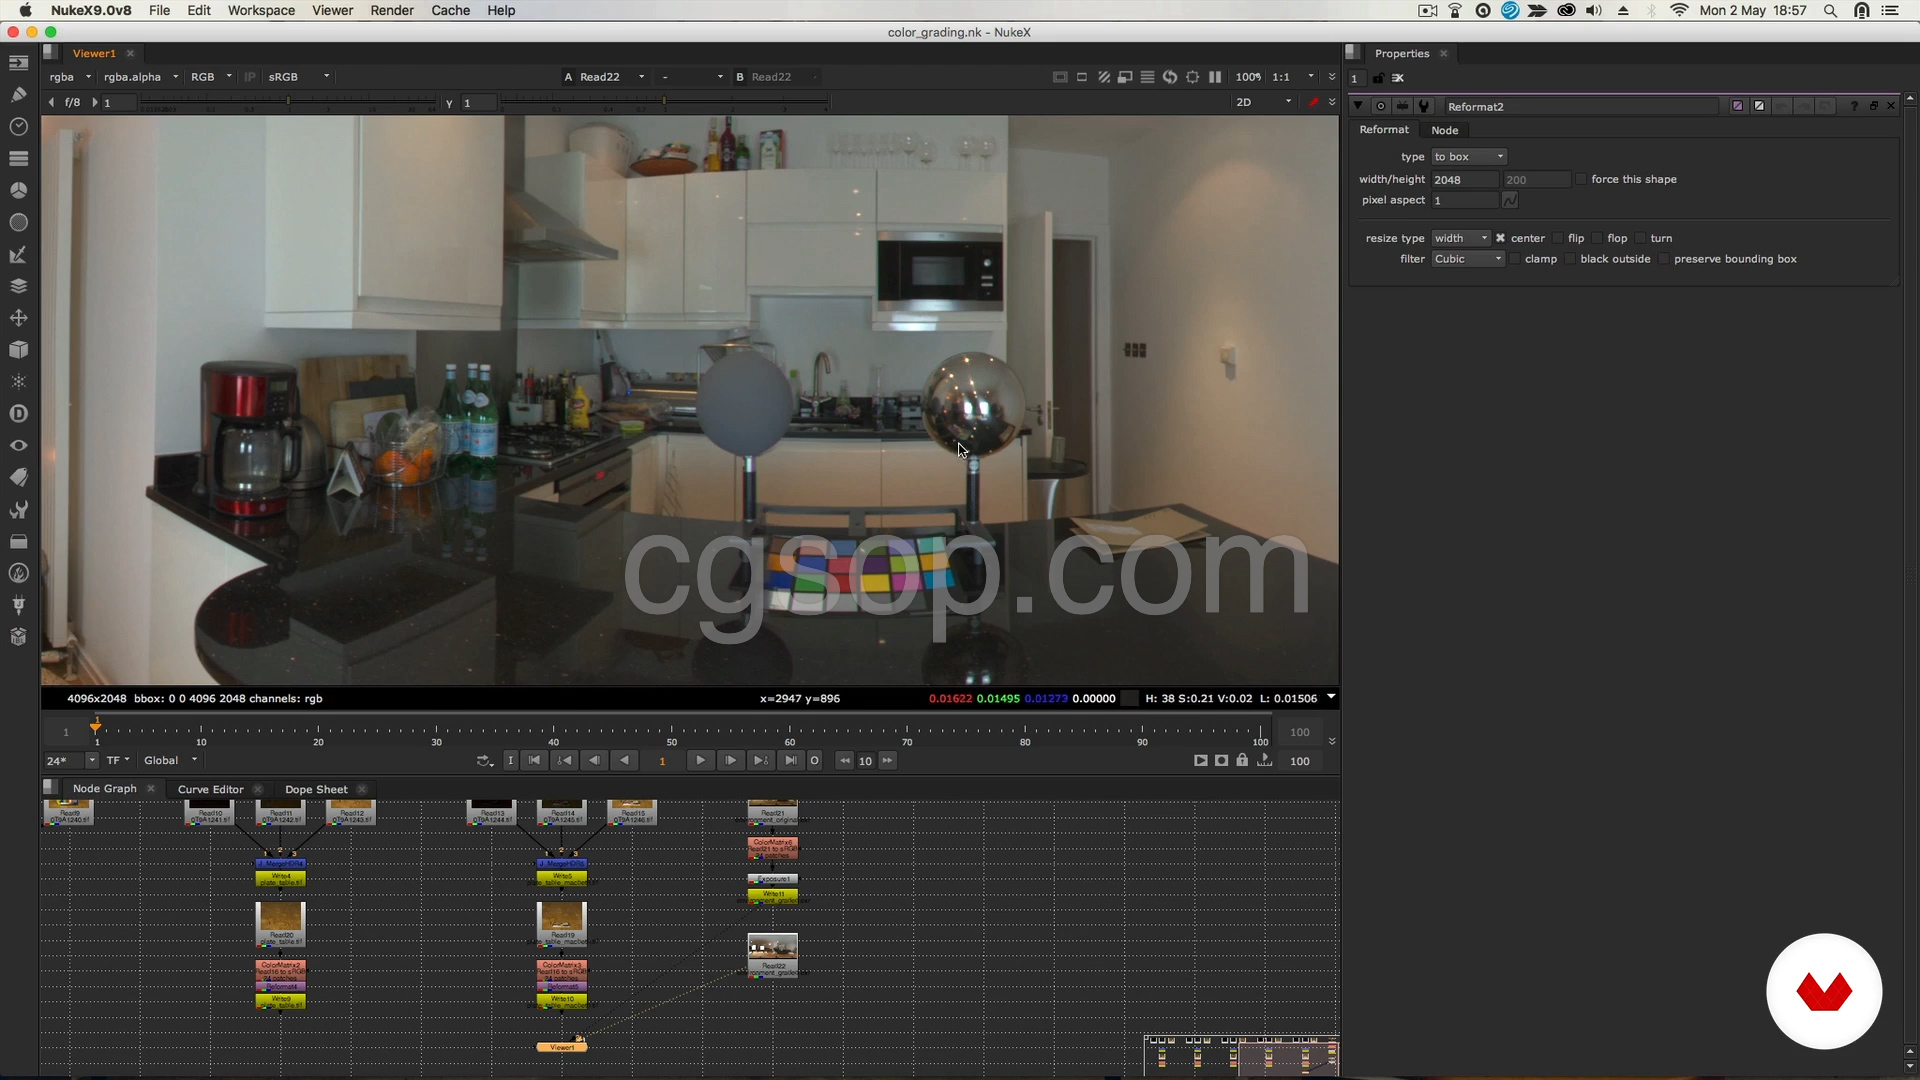The image size is (1920, 1080).
Task: Open the Reformat type 'to box' dropdown
Action: click(1468, 157)
